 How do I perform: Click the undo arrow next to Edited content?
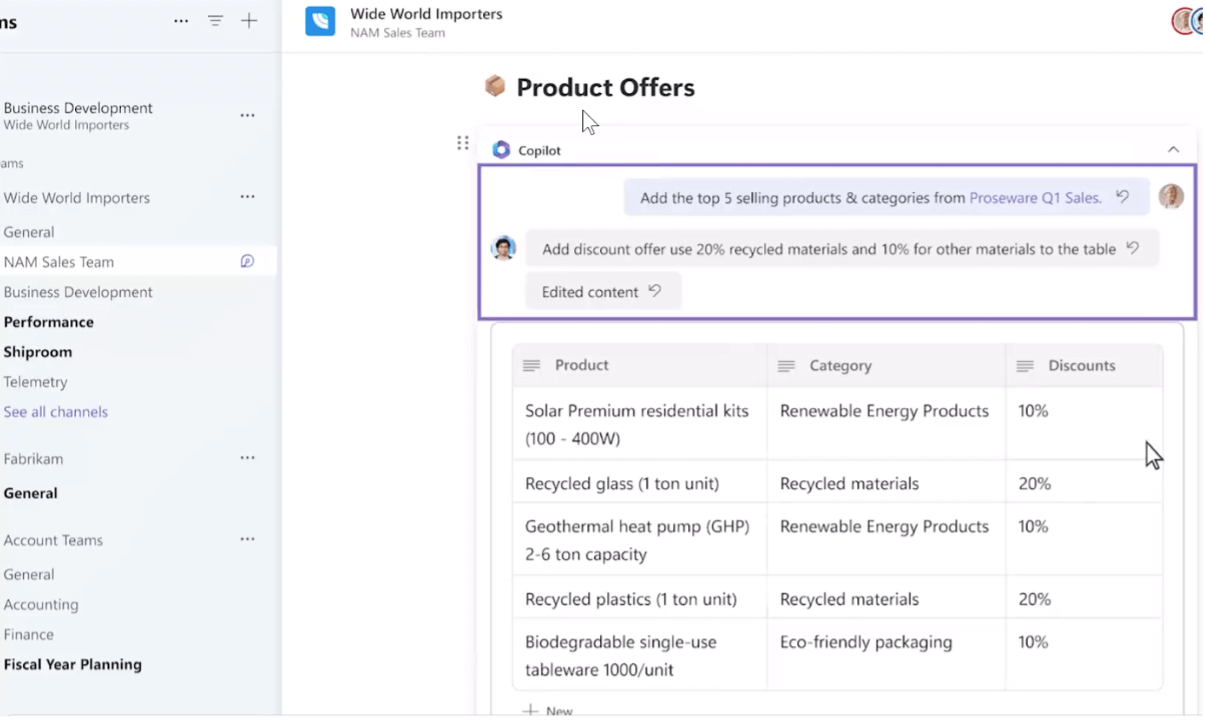(x=654, y=291)
